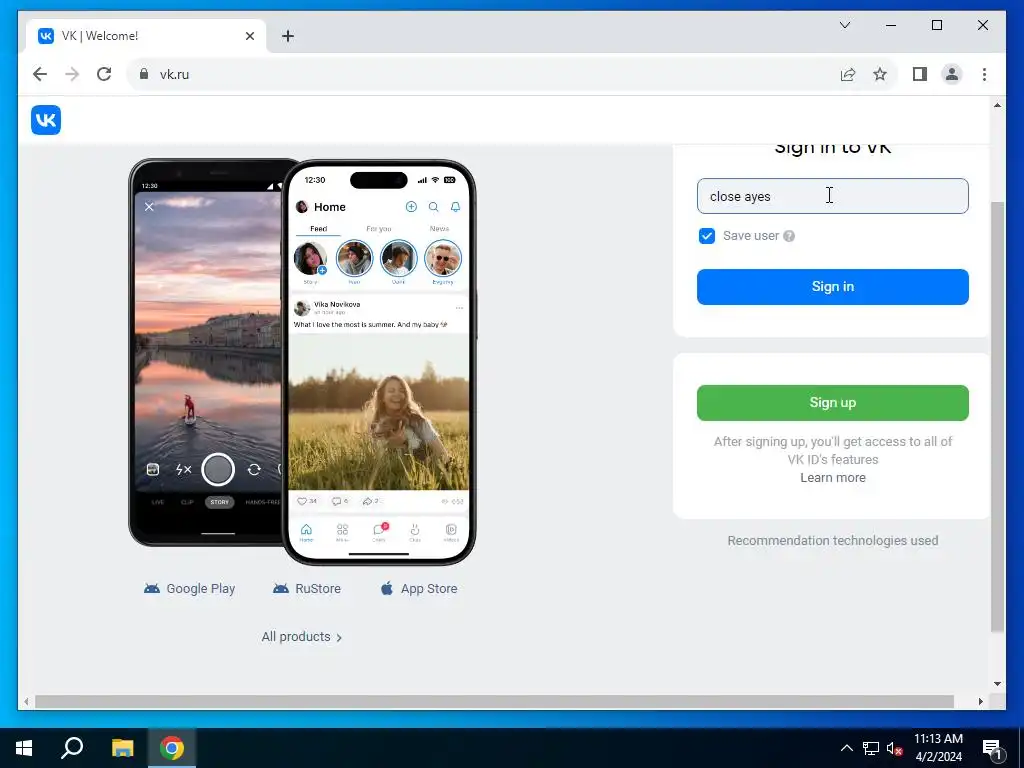The image size is (1024, 768).
Task: Click the network icon in the tray
Action: point(871,748)
